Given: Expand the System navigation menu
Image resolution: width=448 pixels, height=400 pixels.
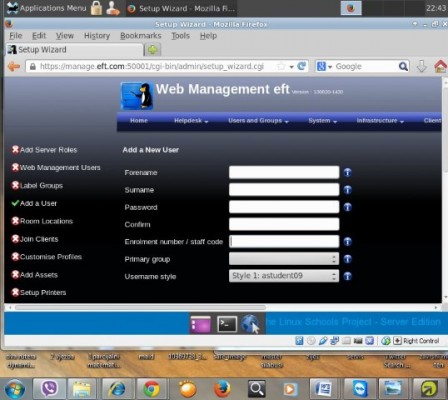Looking at the screenshot, I should coord(322,121).
